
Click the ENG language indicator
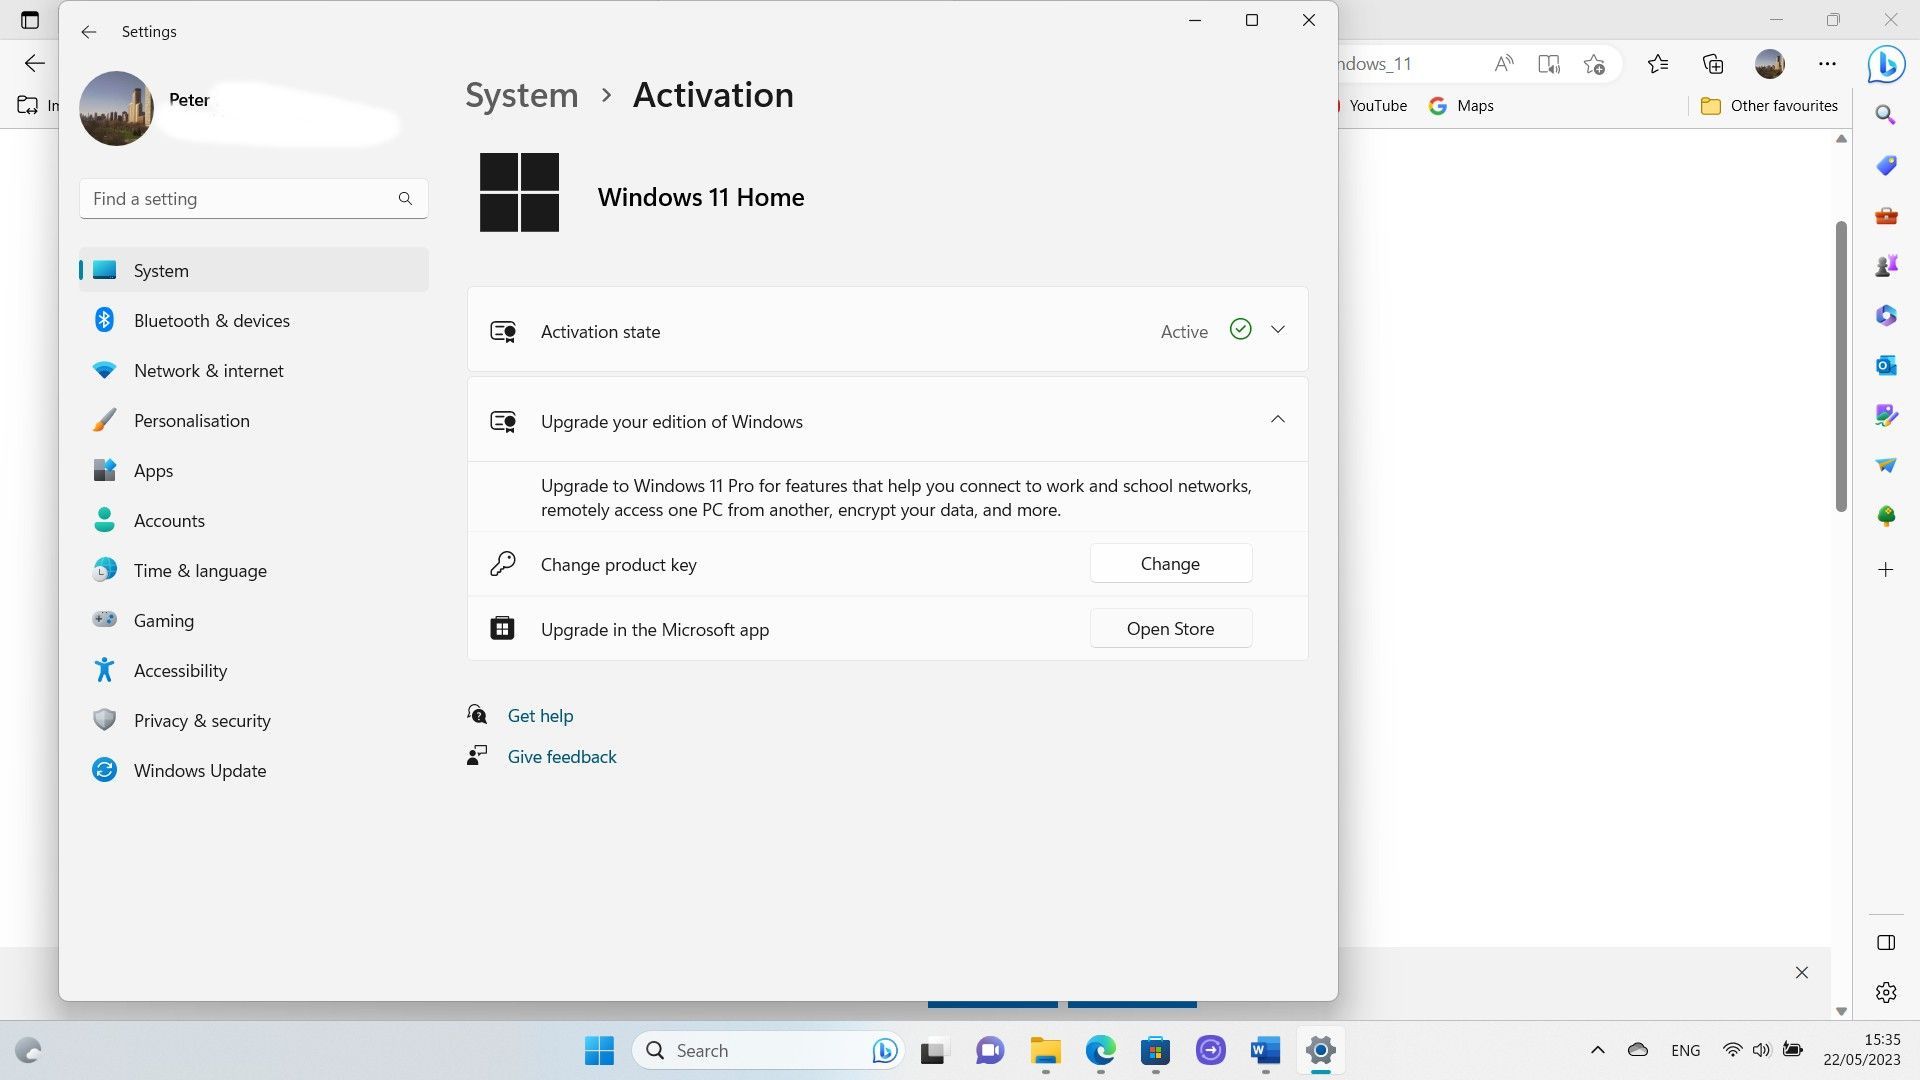[x=1685, y=1050]
